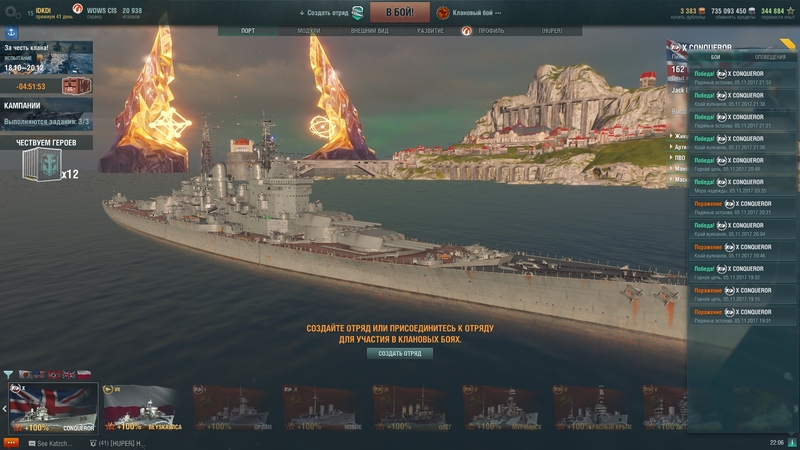Click the blue anchor port icon
The image size is (800, 450).
click(x=11, y=32)
